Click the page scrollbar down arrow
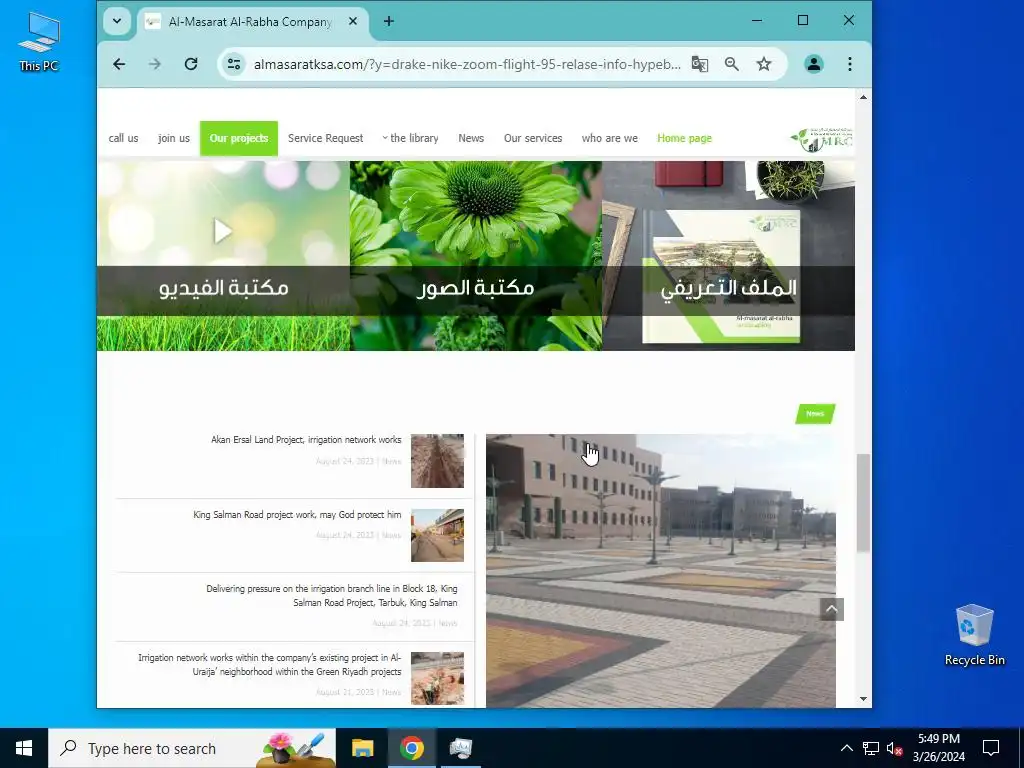The image size is (1024, 768). (x=863, y=699)
